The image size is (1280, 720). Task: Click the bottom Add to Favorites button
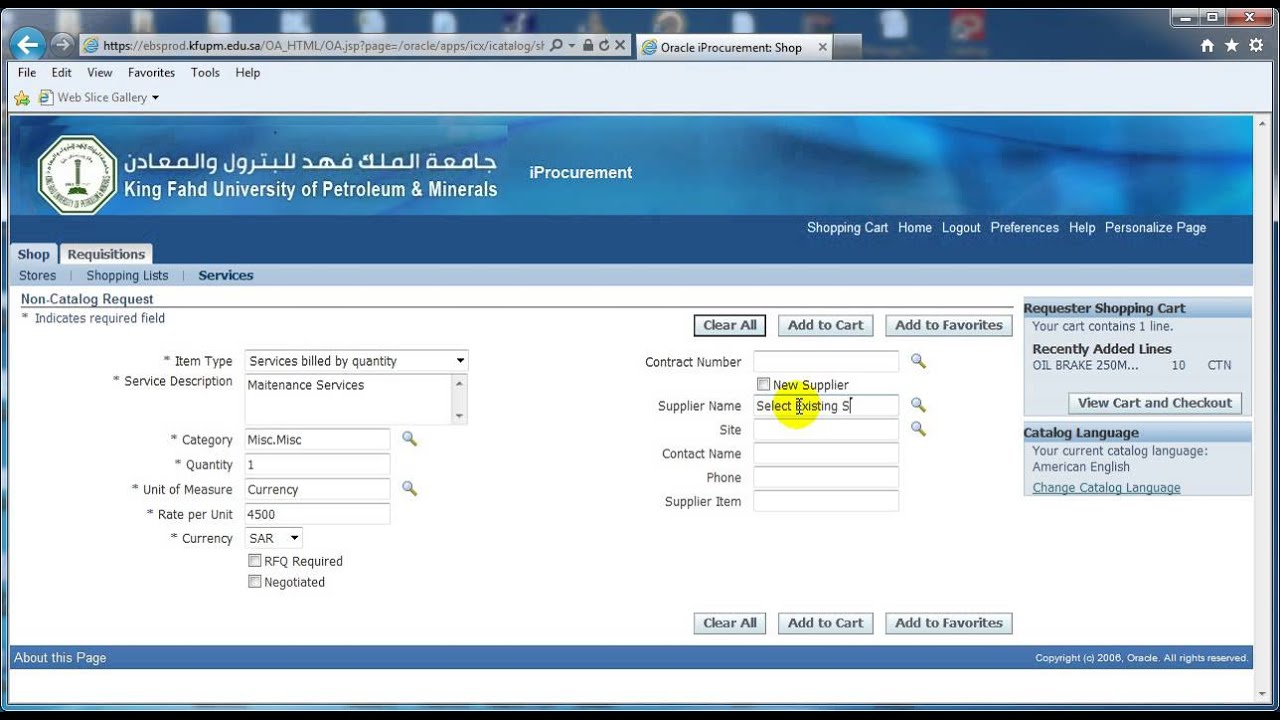click(x=949, y=623)
